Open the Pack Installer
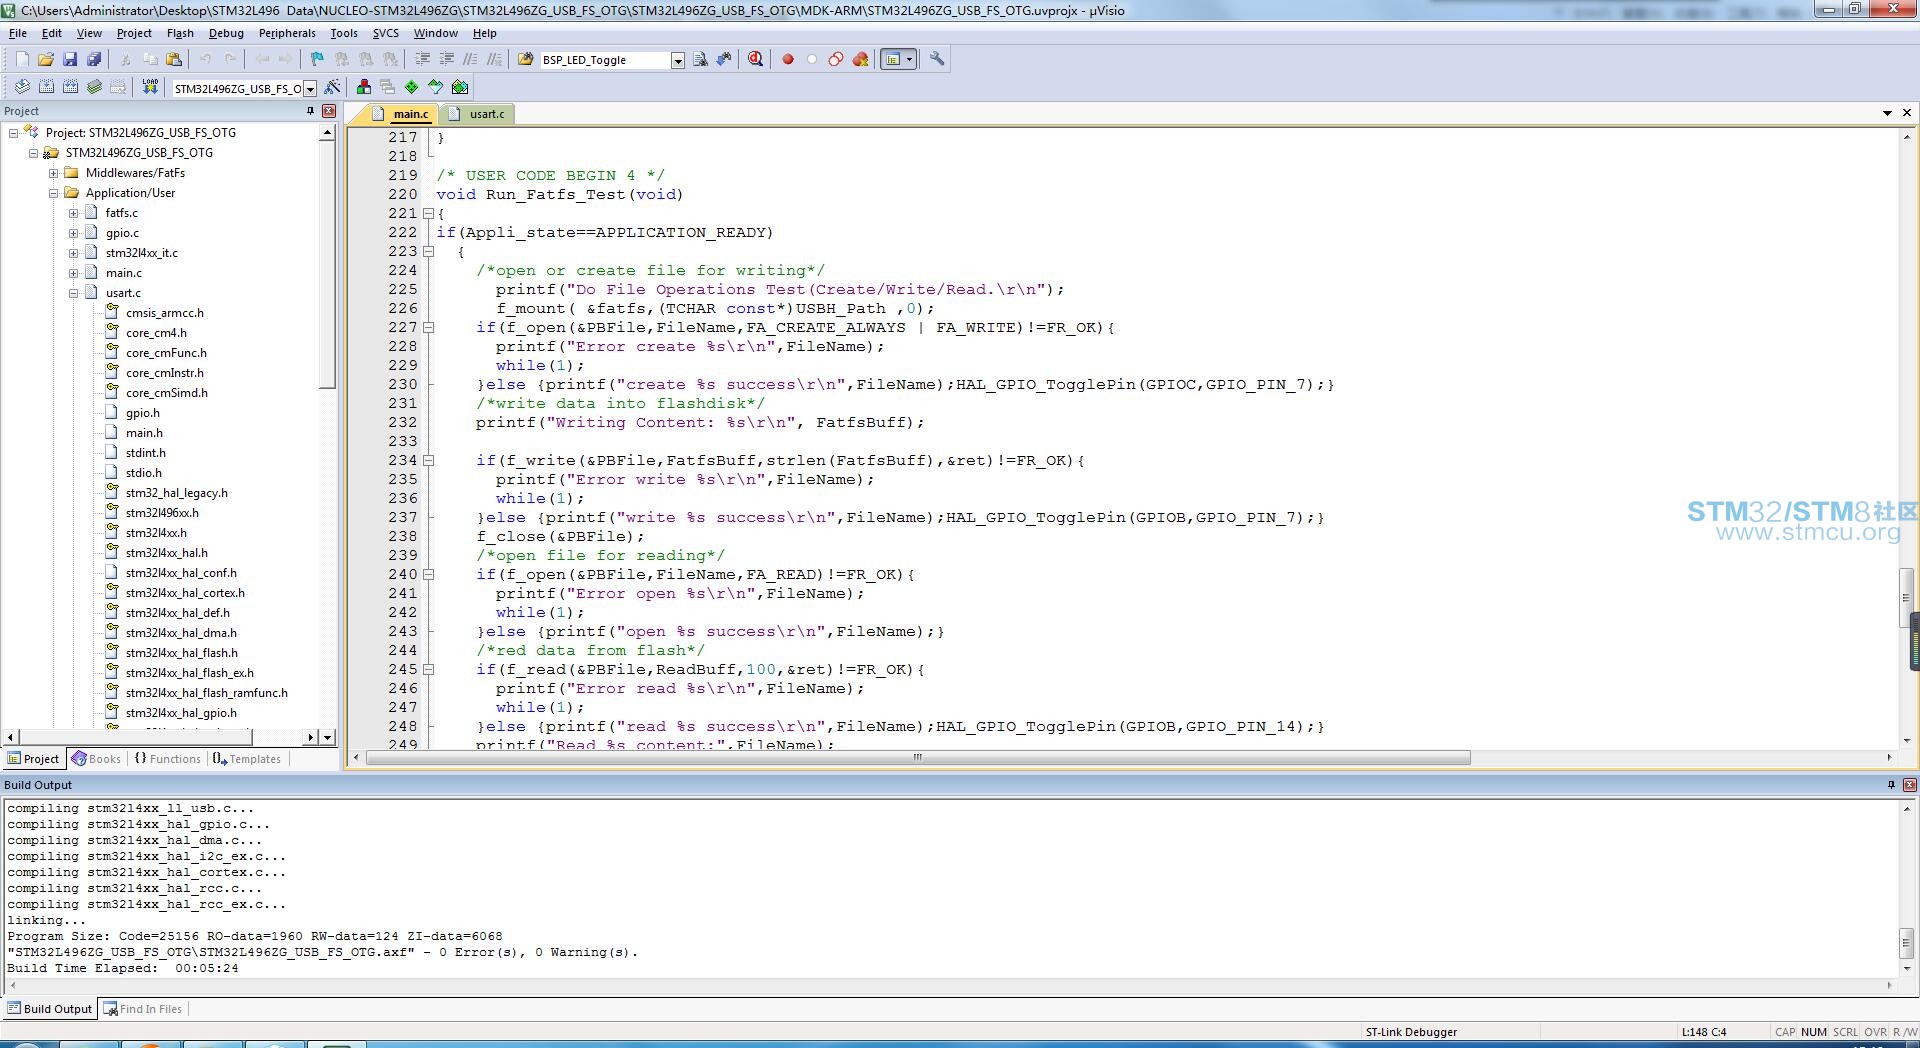The height and width of the screenshot is (1048, 1920). pos(460,88)
